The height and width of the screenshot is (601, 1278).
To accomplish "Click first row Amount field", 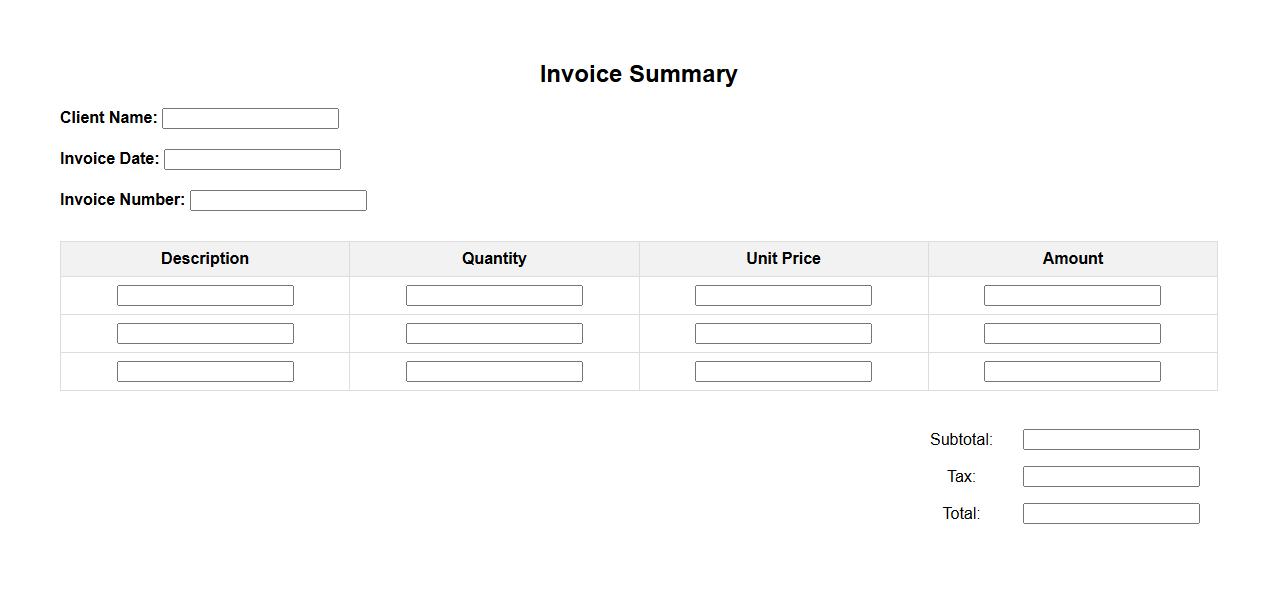I will (x=1072, y=295).
